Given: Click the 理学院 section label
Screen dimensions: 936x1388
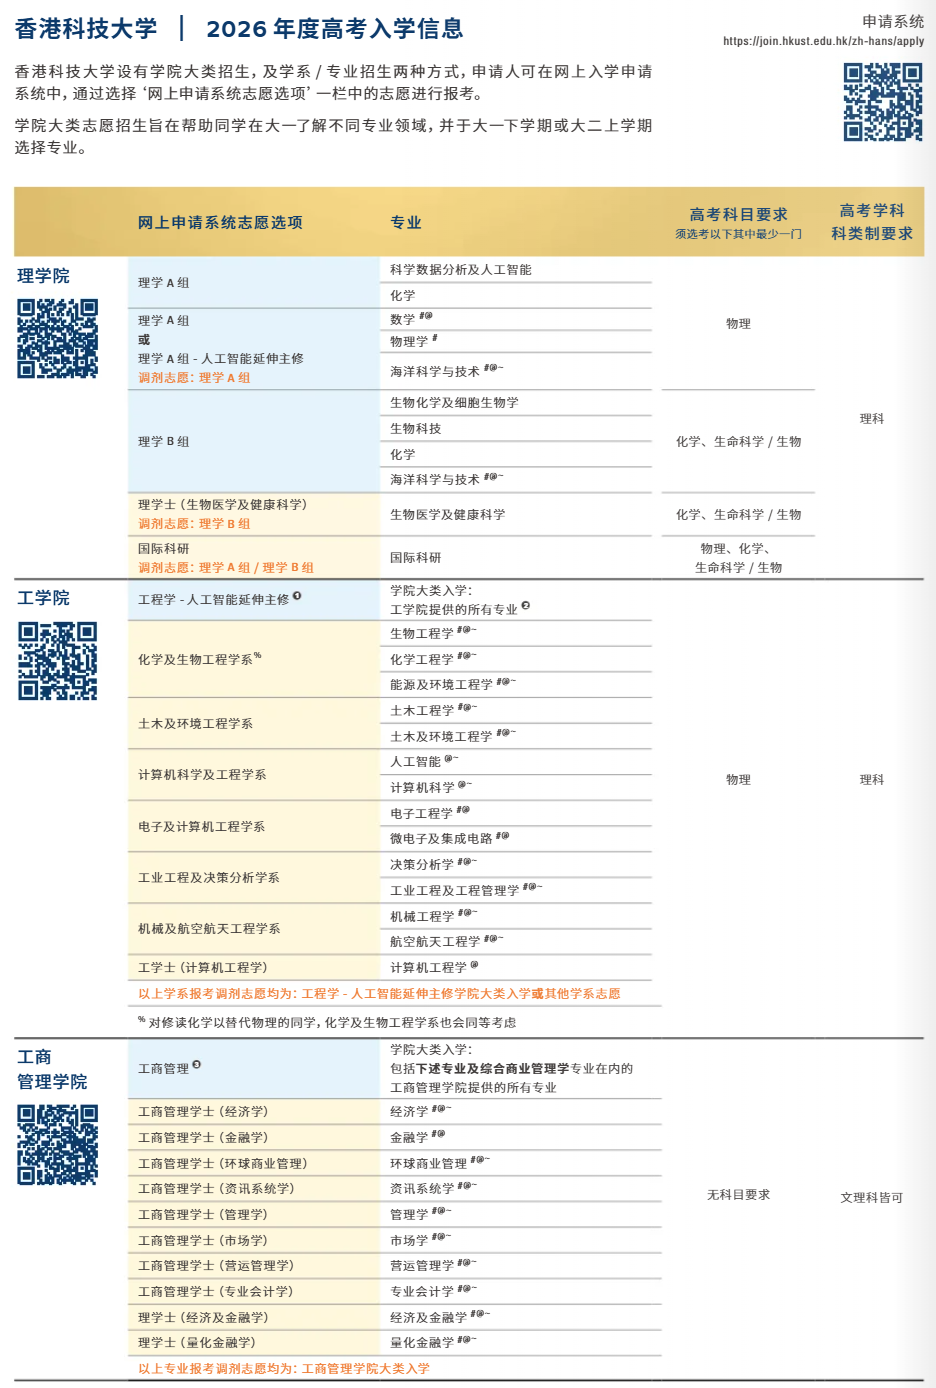Looking at the screenshot, I should (x=43, y=273).
